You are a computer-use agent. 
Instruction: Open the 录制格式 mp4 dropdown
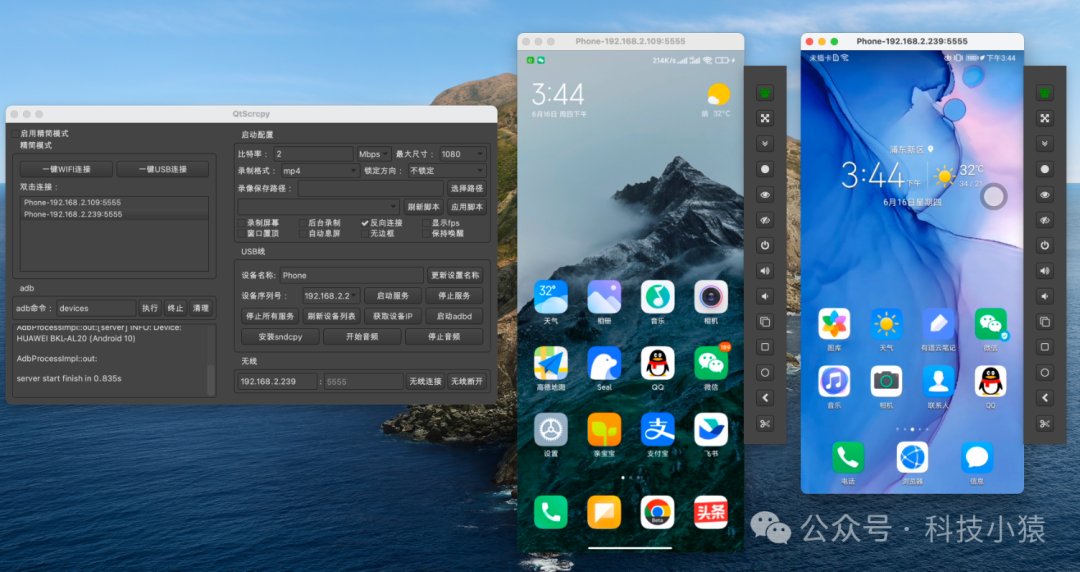tap(317, 171)
